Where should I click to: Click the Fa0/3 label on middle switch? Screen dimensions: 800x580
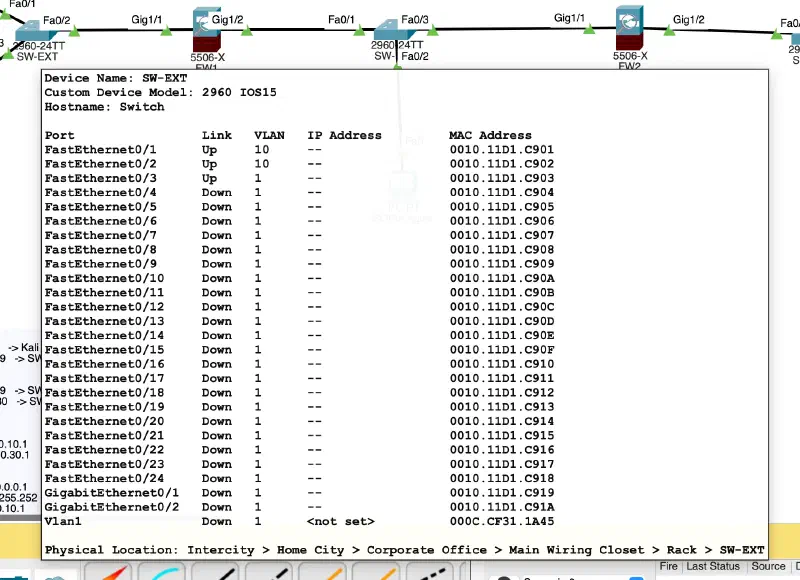[x=415, y=19]
